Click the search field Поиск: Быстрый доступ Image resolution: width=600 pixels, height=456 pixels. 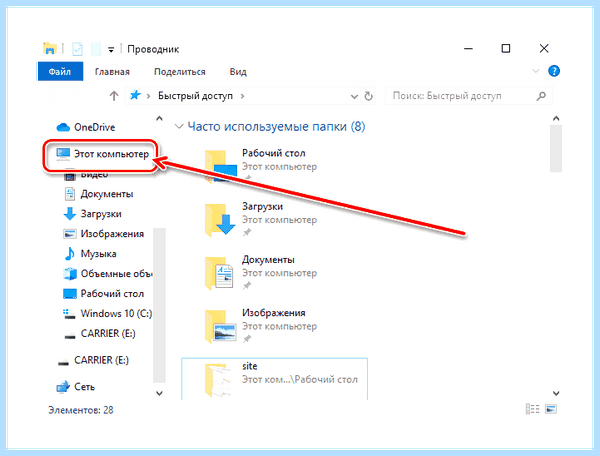[x=469, y=96]
